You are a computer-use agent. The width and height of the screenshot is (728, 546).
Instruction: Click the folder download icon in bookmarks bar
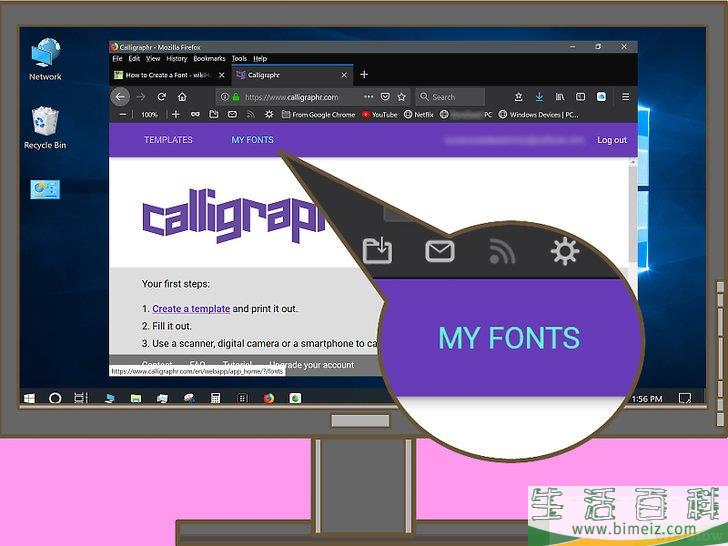[x=214, y=114]
